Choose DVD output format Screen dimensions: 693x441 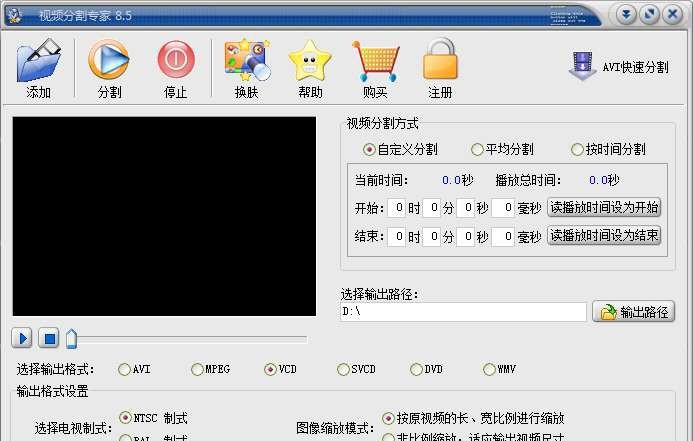426,369
